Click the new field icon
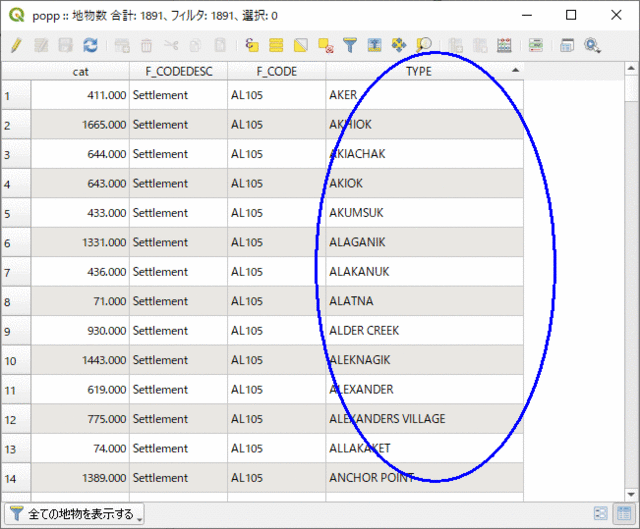640x529 pixels. click(x=456, y=45)
